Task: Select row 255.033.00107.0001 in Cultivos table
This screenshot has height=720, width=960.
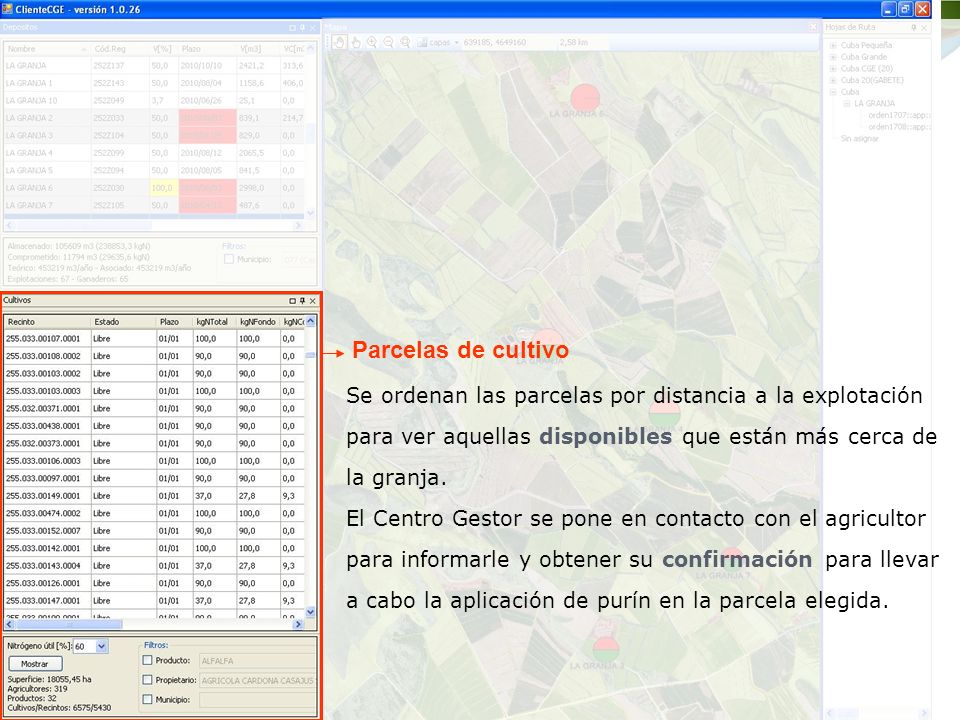Action: (154, 339)
